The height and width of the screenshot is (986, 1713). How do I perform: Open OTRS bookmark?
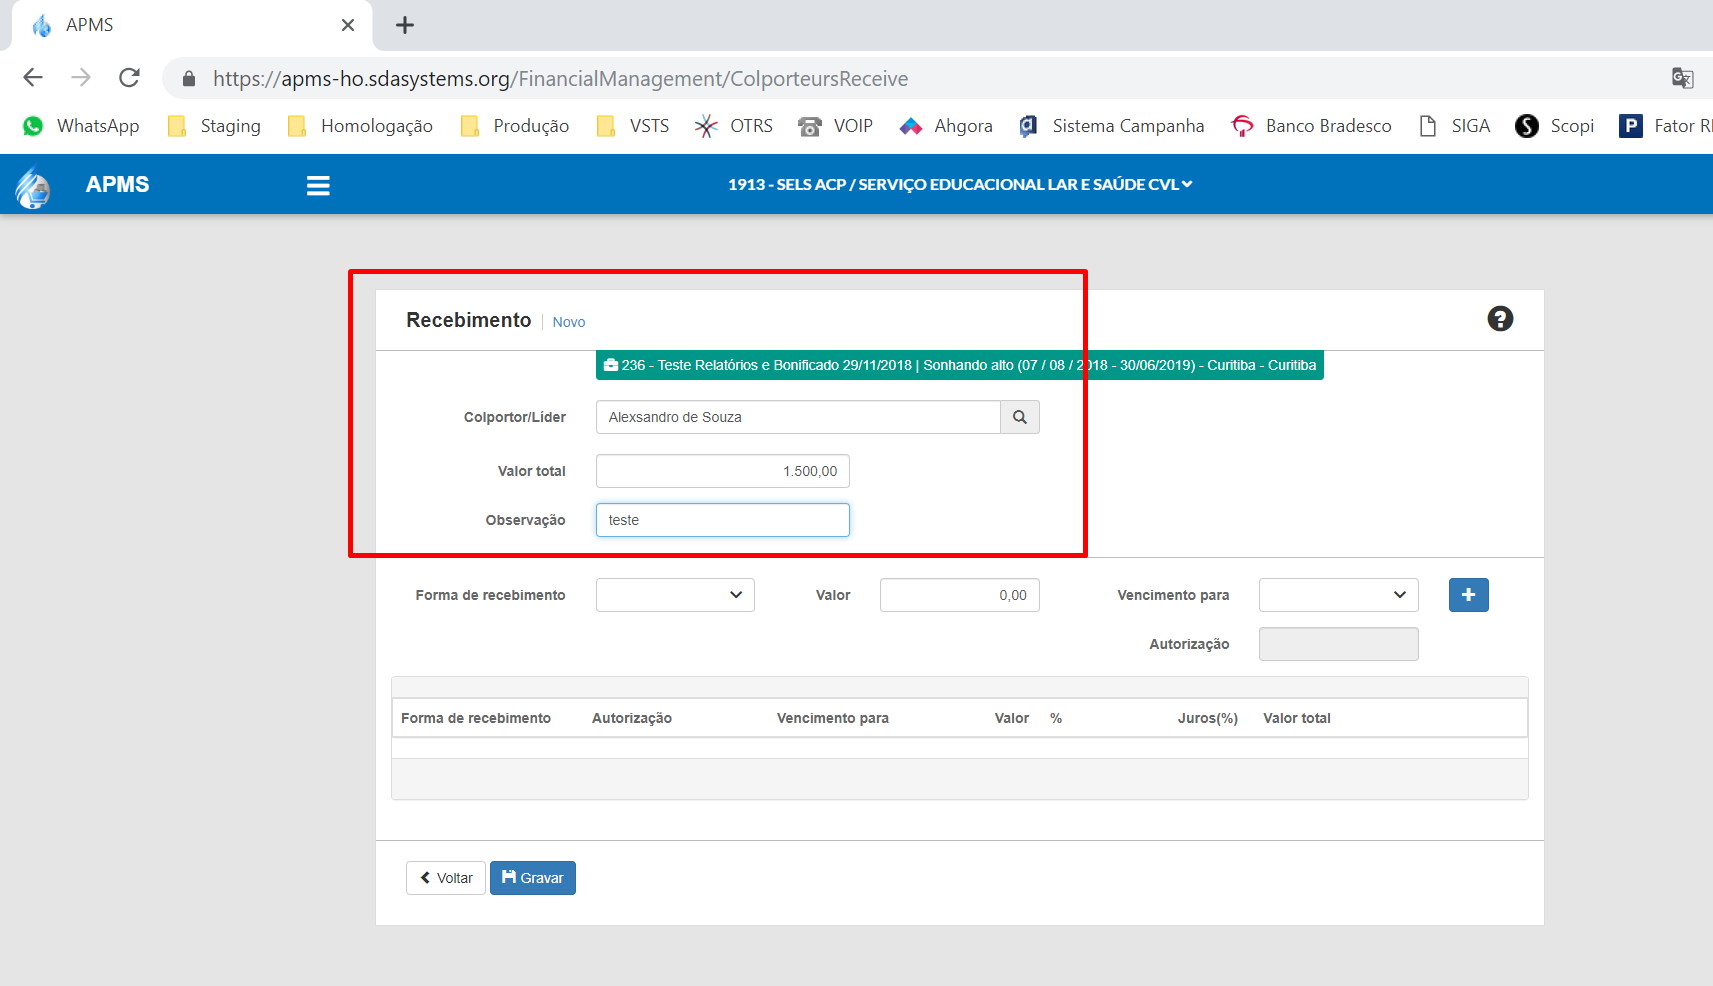point(734,126)
